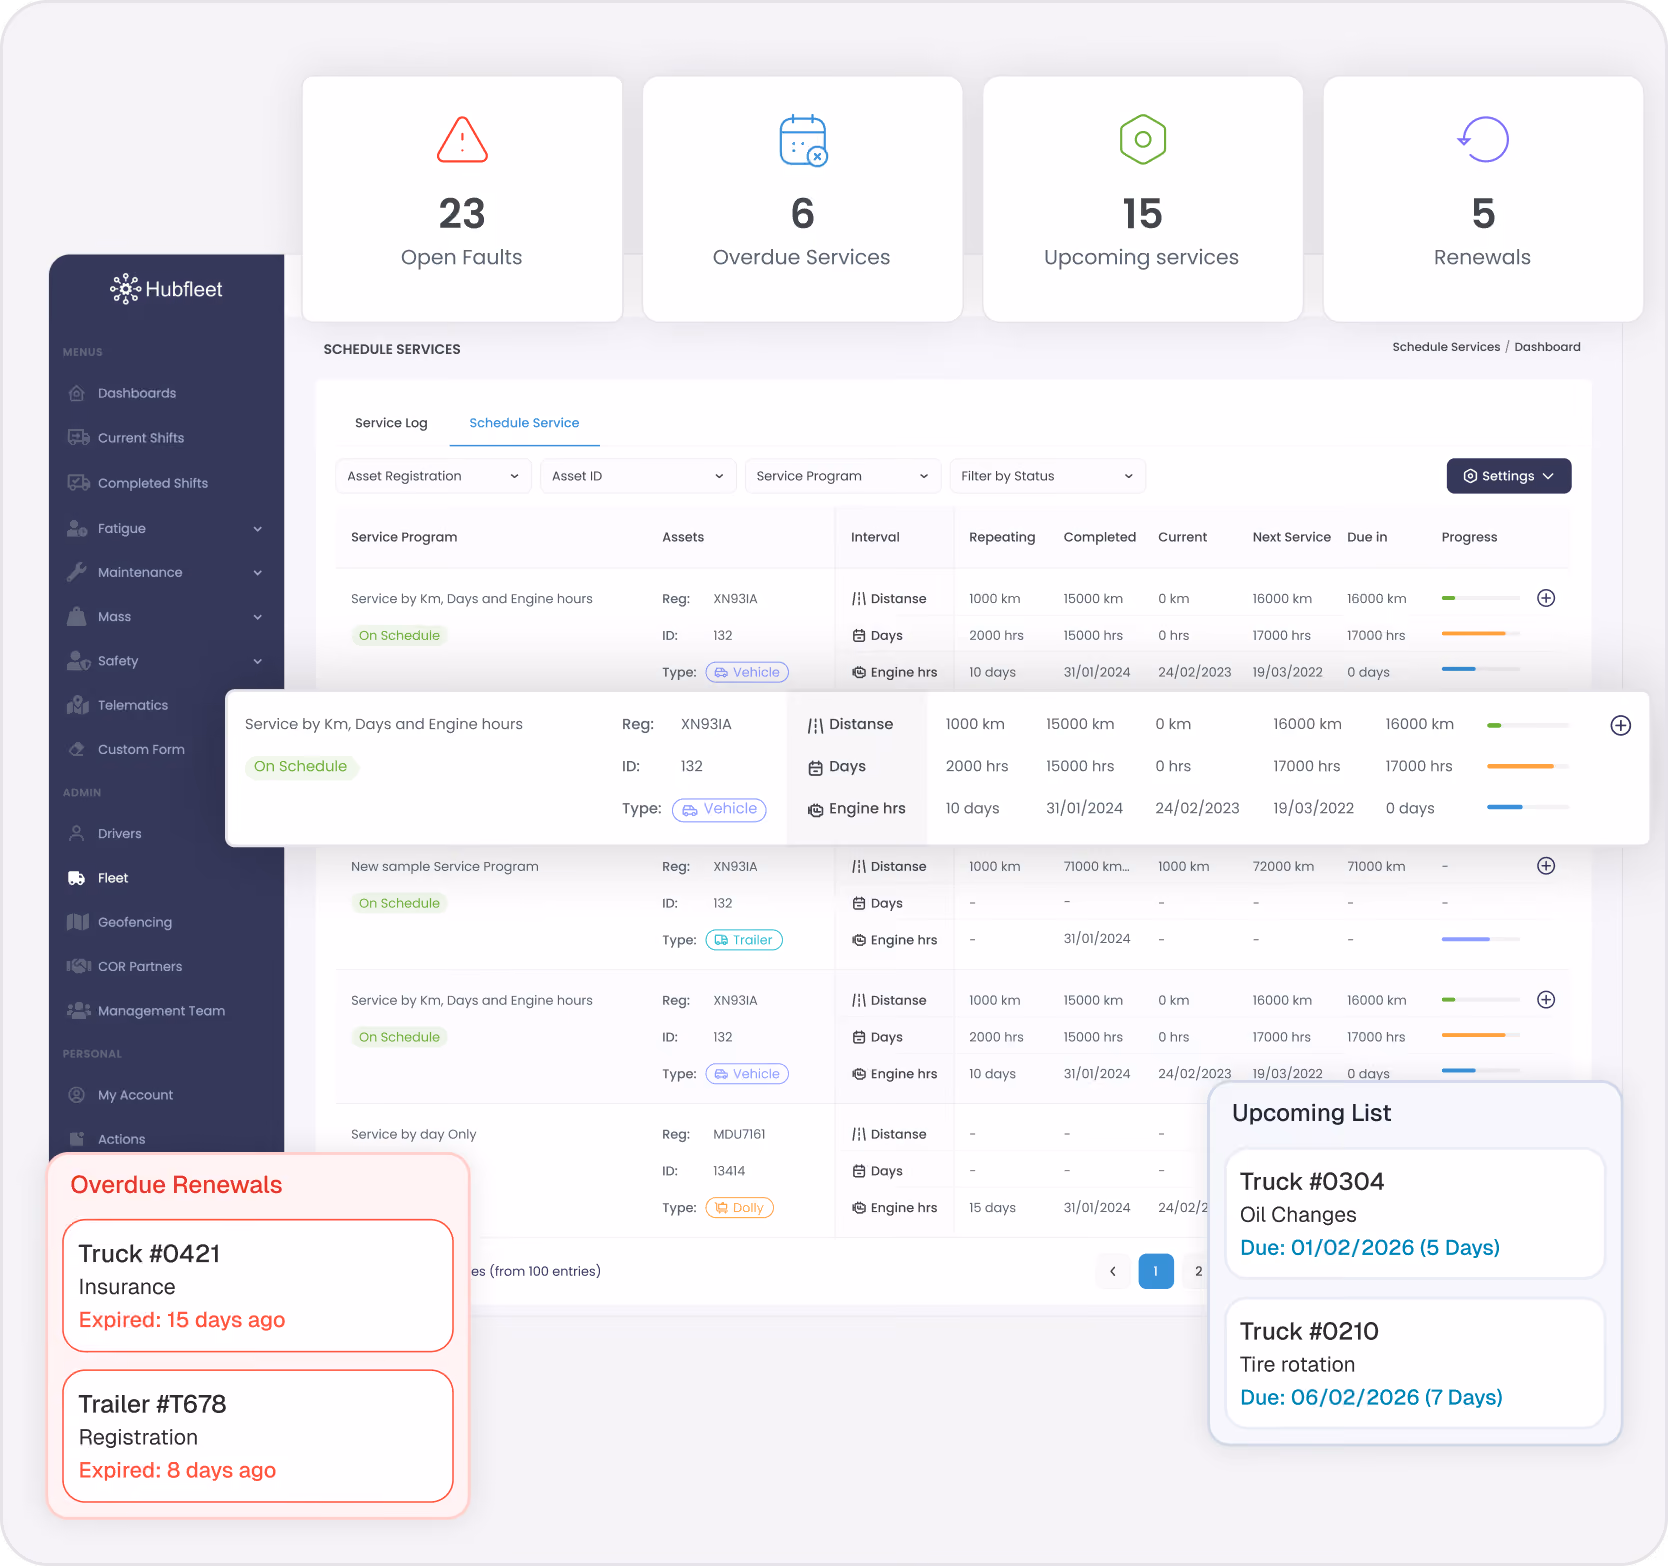
Task: Click the Renewals refresh icon
Action: pos(1483,139)
